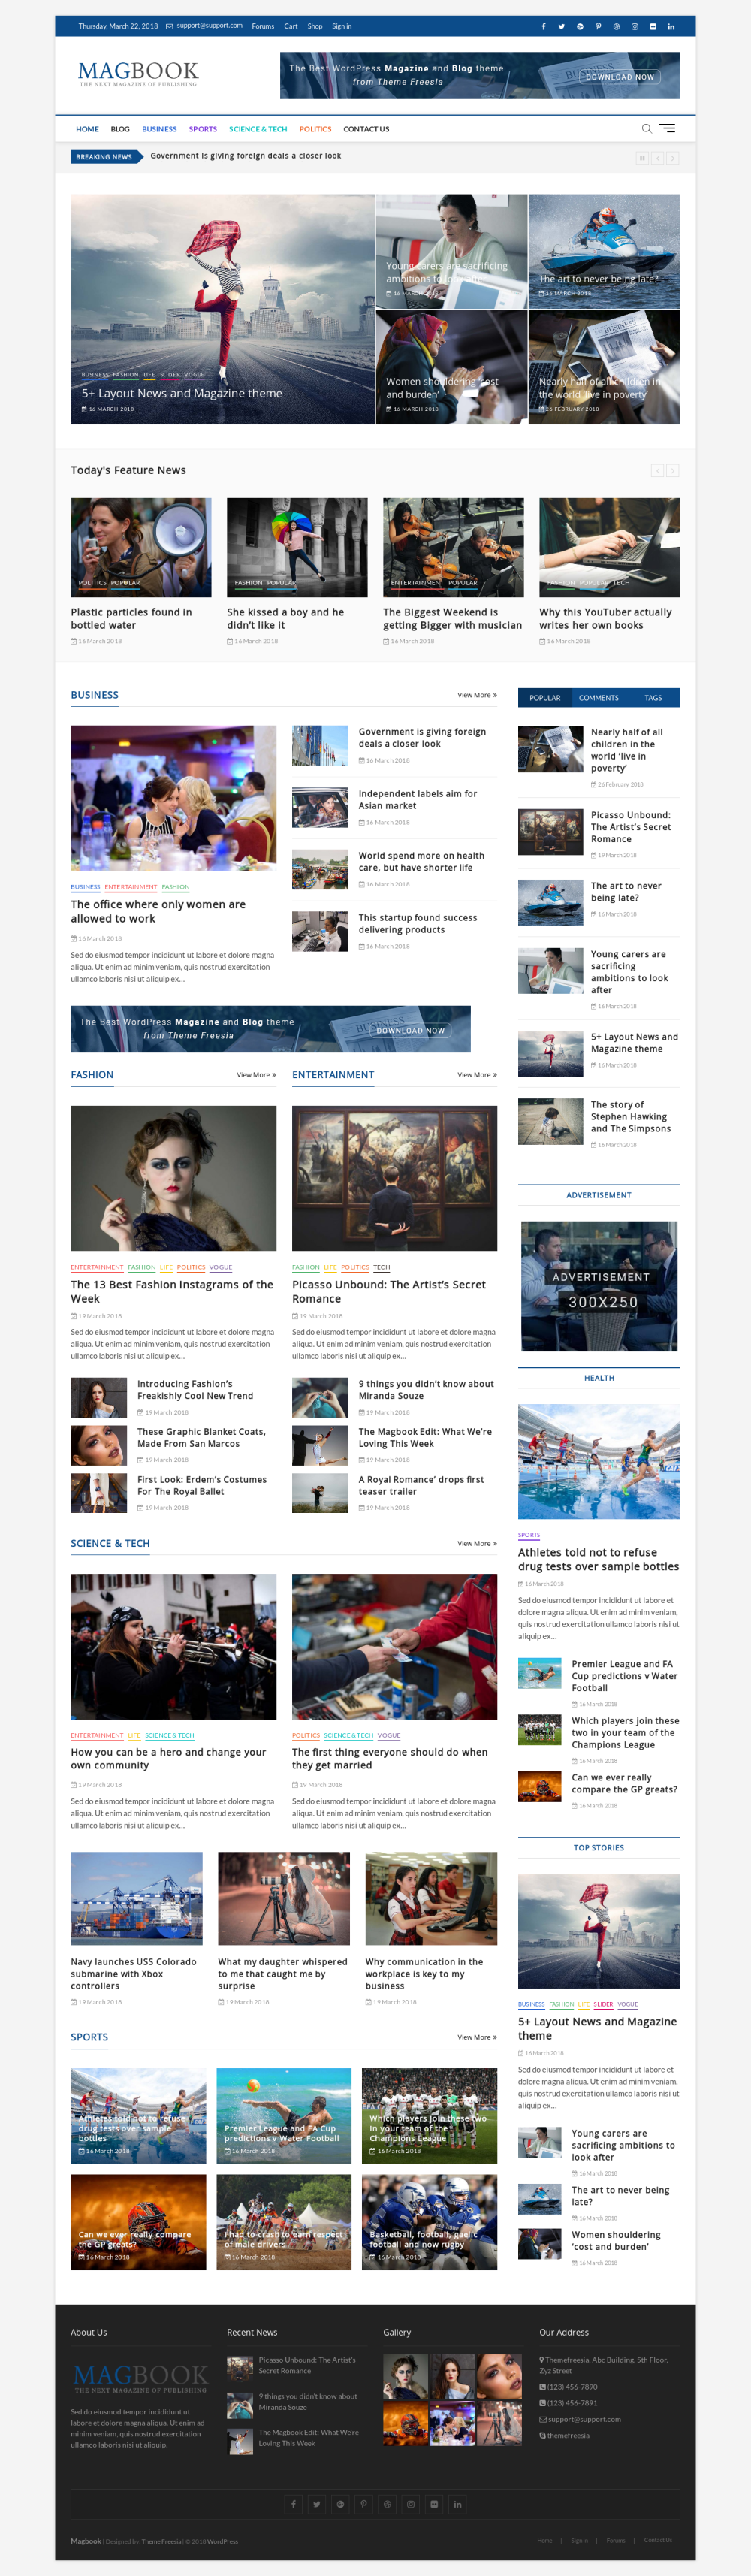Open the Theme Freesia link in the footer

pos(161,2541)
